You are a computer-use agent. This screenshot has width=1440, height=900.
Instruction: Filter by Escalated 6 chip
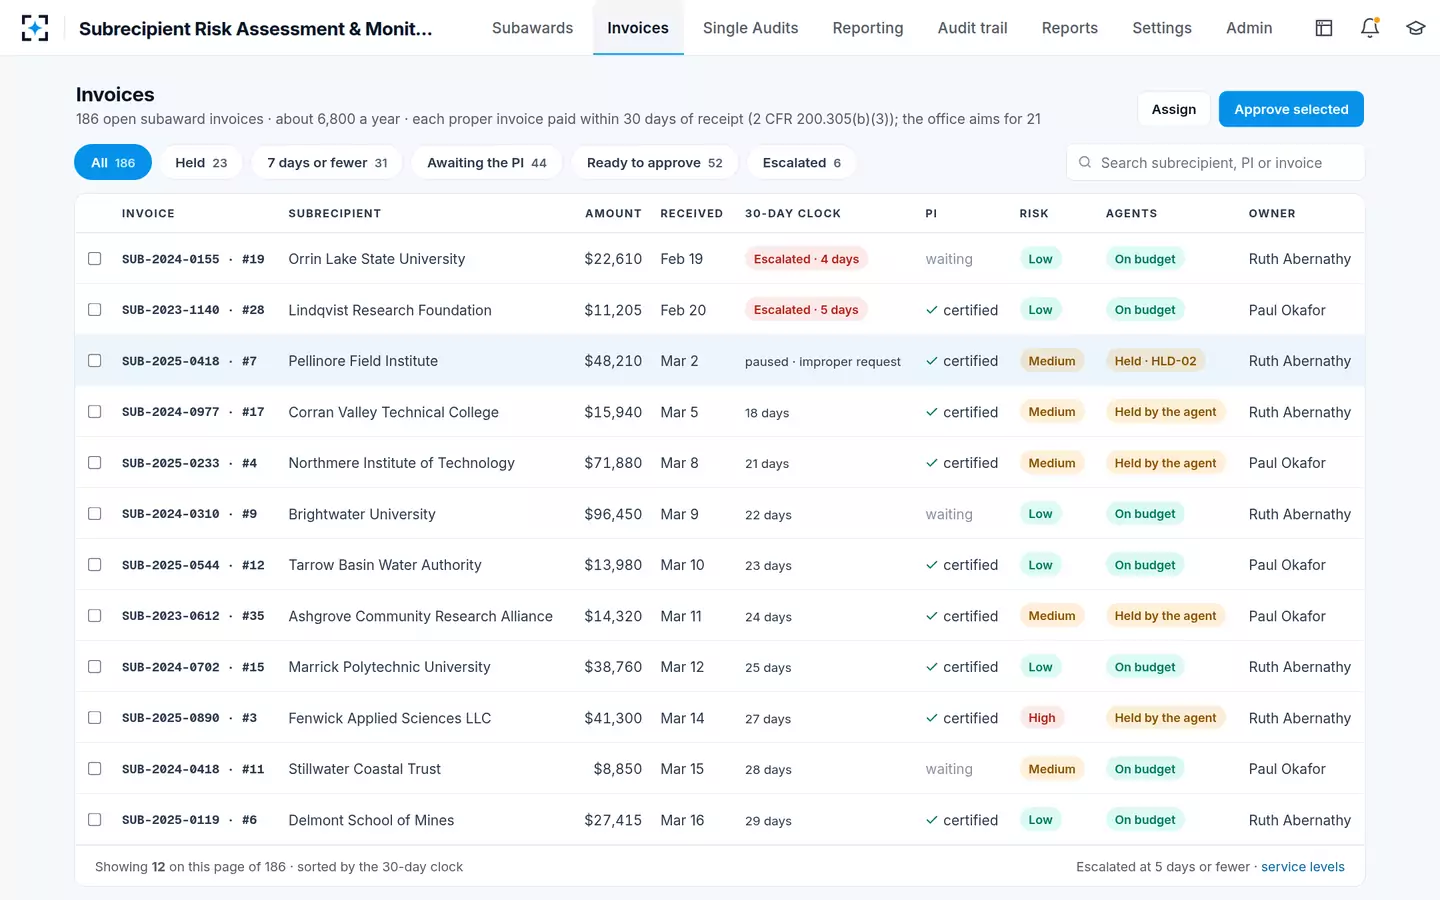802,162
